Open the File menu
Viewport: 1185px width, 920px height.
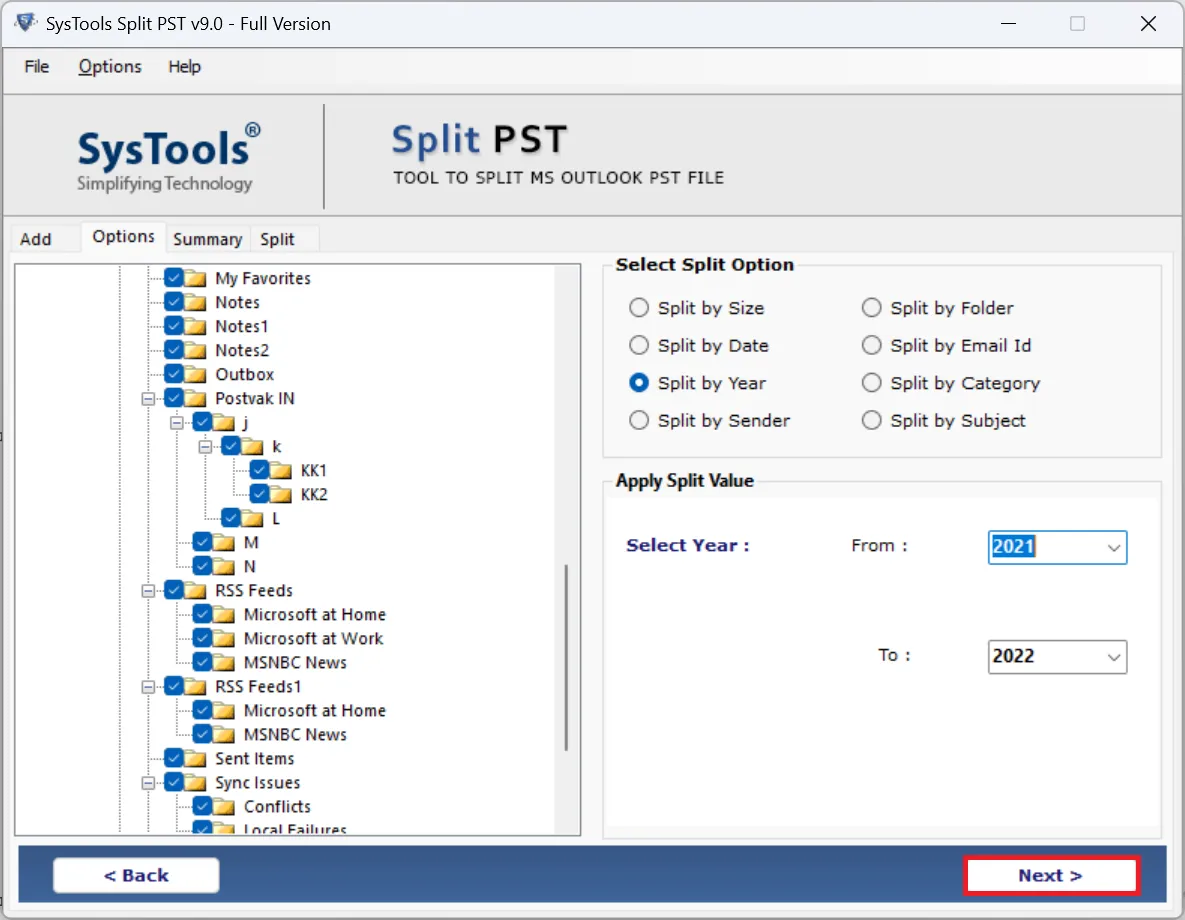pyautogui.click(x=36, y=67)
